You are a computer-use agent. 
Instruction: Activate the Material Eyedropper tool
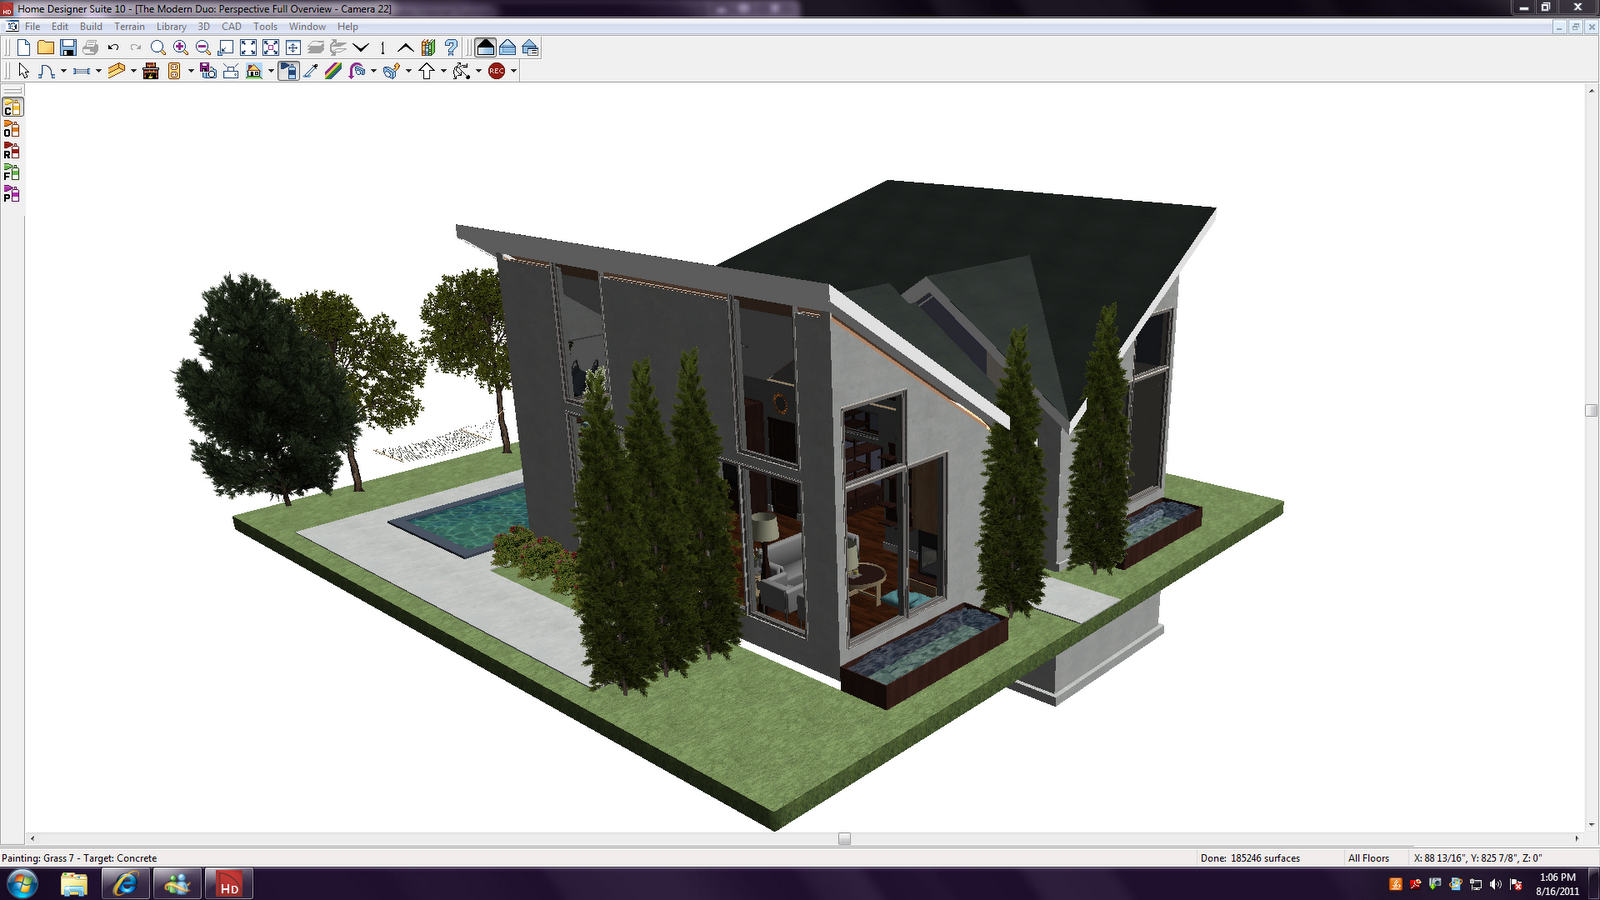click(x=310, y=70)
